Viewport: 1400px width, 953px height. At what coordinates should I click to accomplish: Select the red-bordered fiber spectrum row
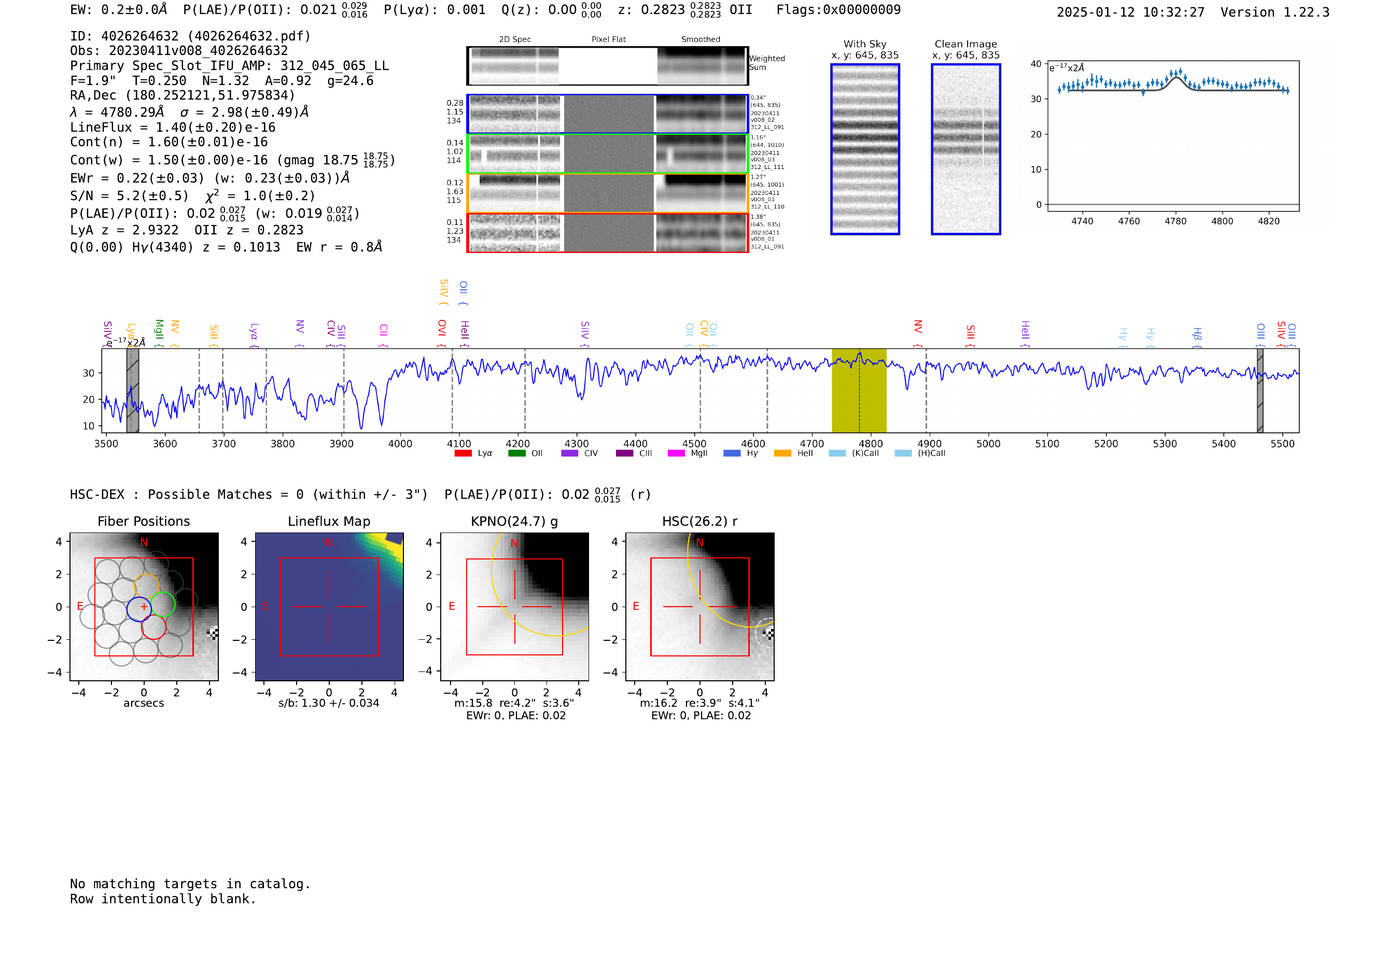tap(607, 232)
